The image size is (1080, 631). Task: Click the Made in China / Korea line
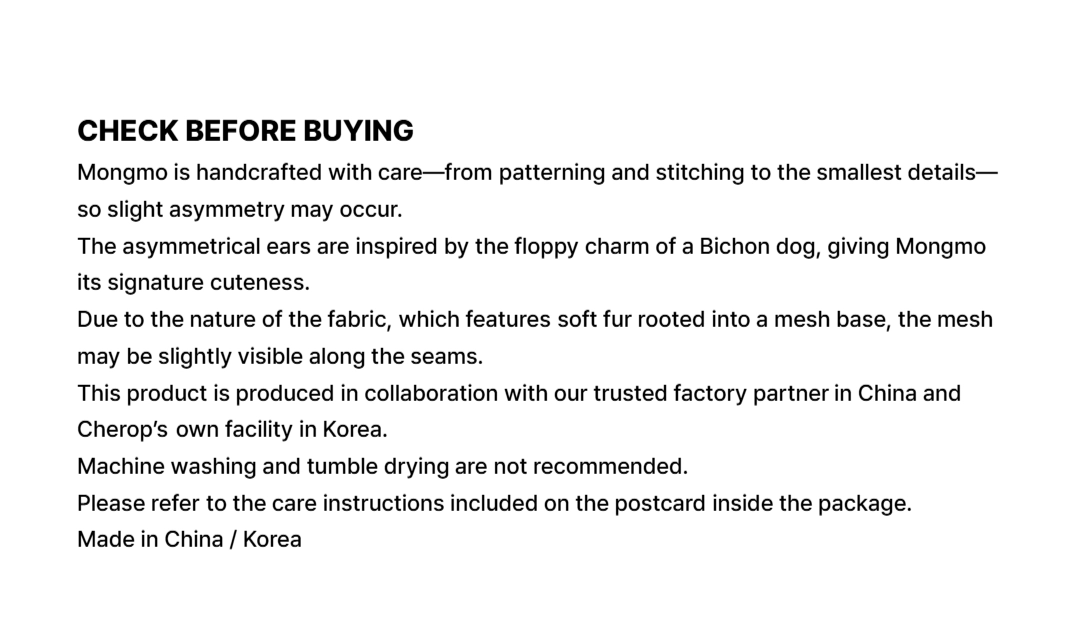coord(189,540)
